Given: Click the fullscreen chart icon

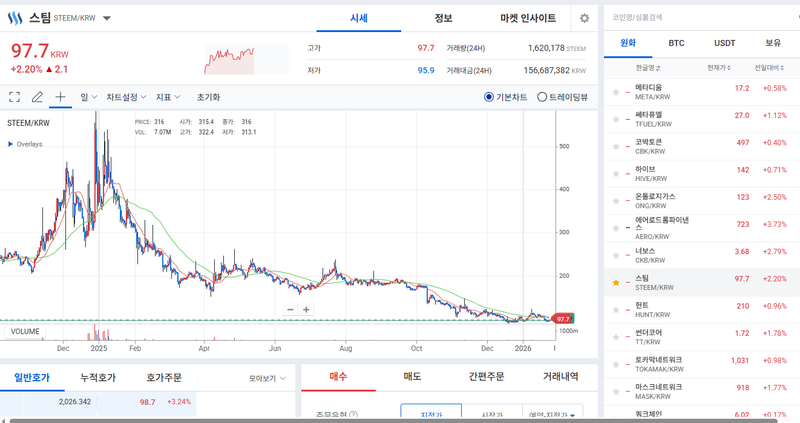Looking at the screenshot, I should pos(14,97).
